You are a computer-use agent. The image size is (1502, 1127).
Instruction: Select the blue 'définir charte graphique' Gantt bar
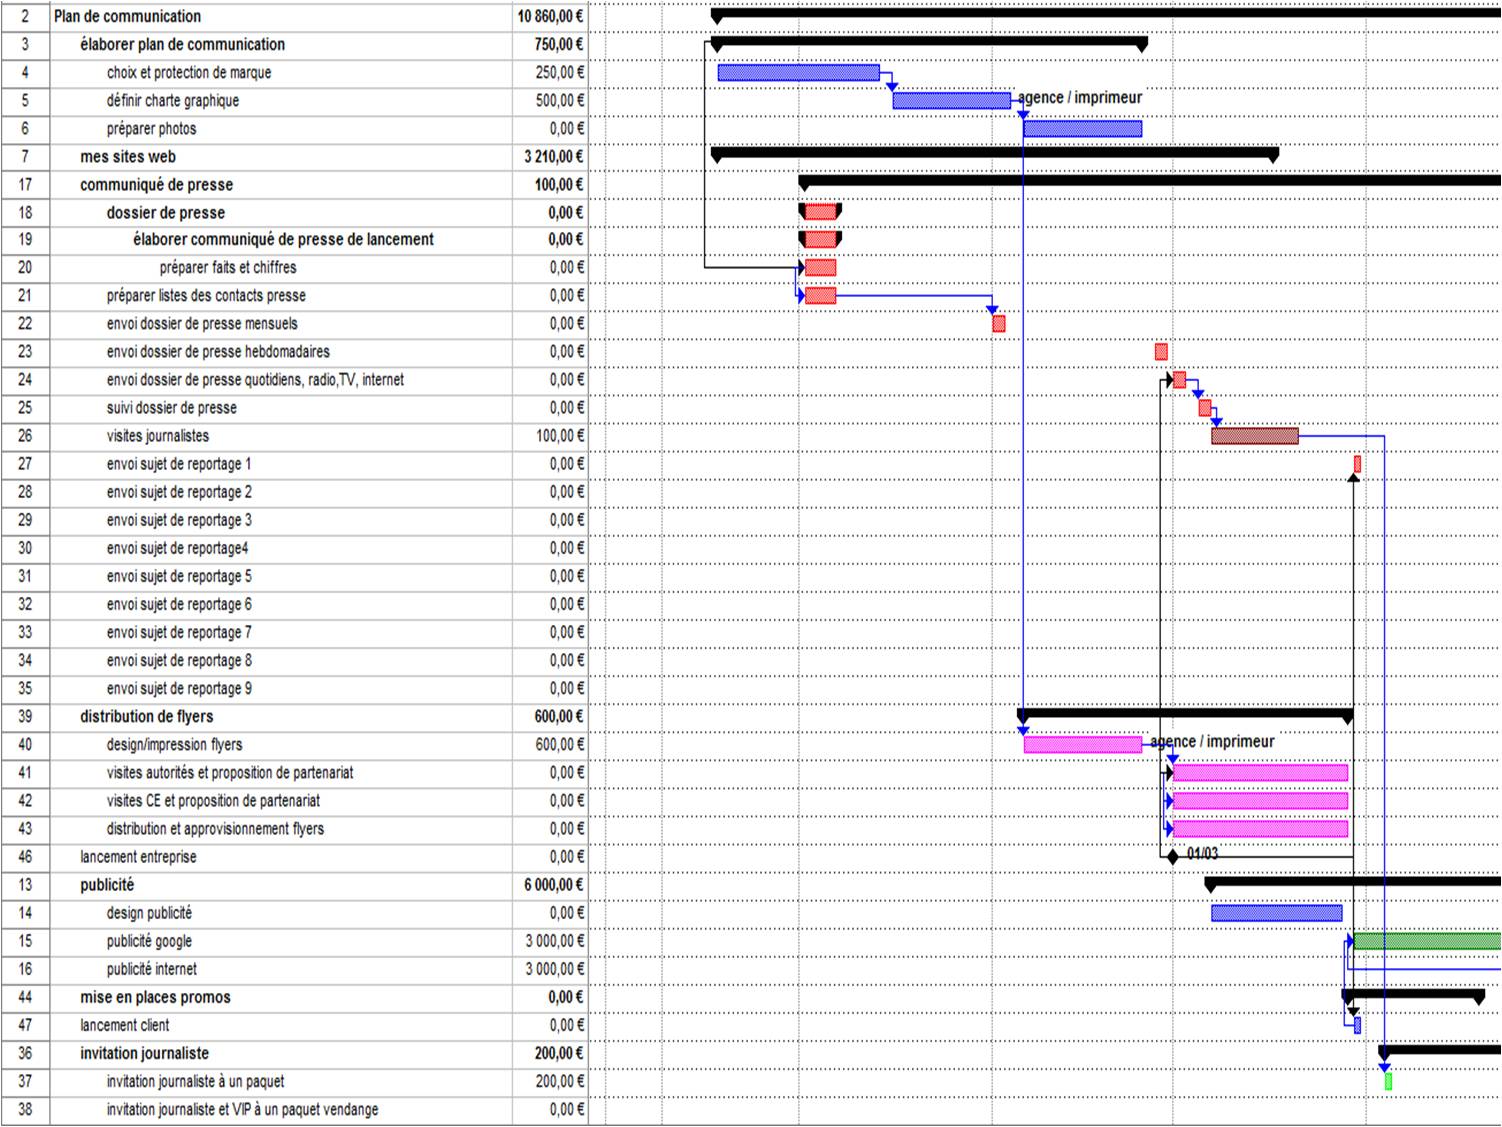(x=952, y=101)
